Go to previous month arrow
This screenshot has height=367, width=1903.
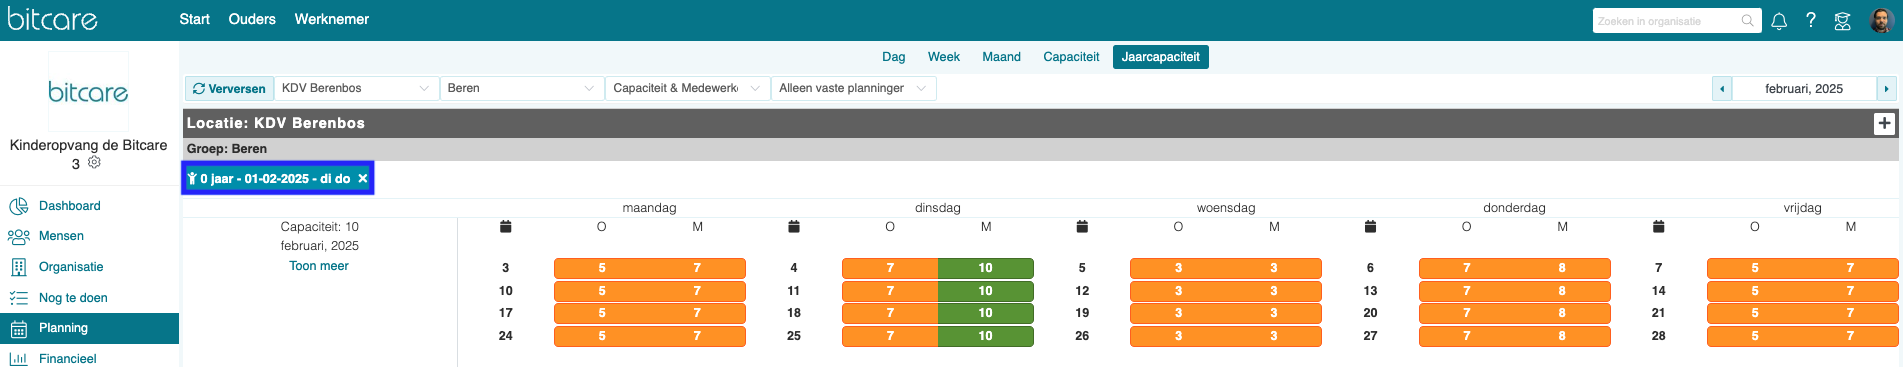[1722, 89]
